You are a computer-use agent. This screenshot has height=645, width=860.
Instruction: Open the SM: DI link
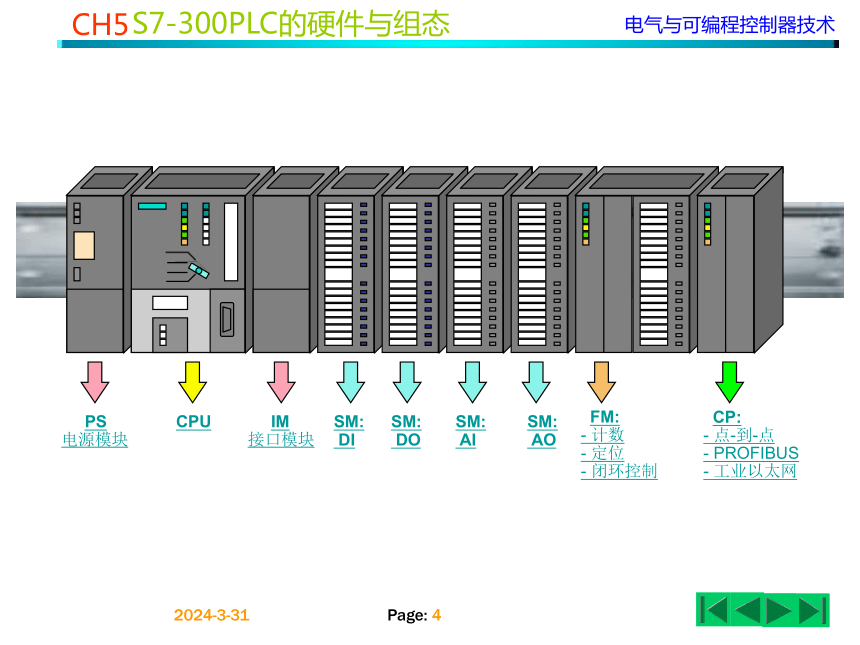(x=348, y=431)
